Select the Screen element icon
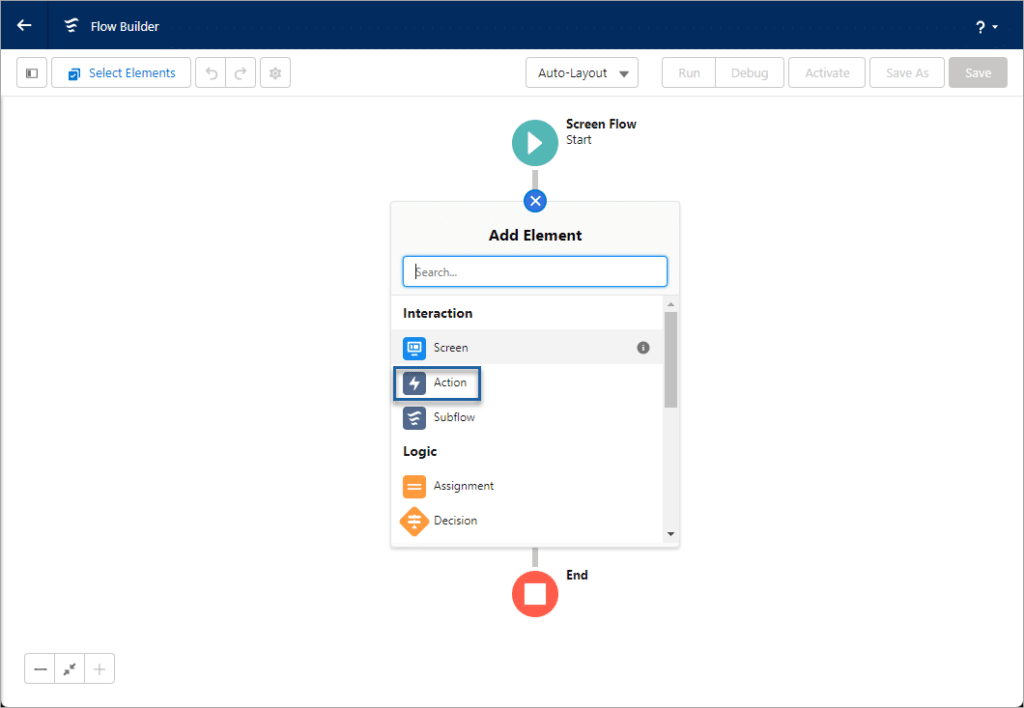This screenshot has height=708, width=1024. coord(414,347)
